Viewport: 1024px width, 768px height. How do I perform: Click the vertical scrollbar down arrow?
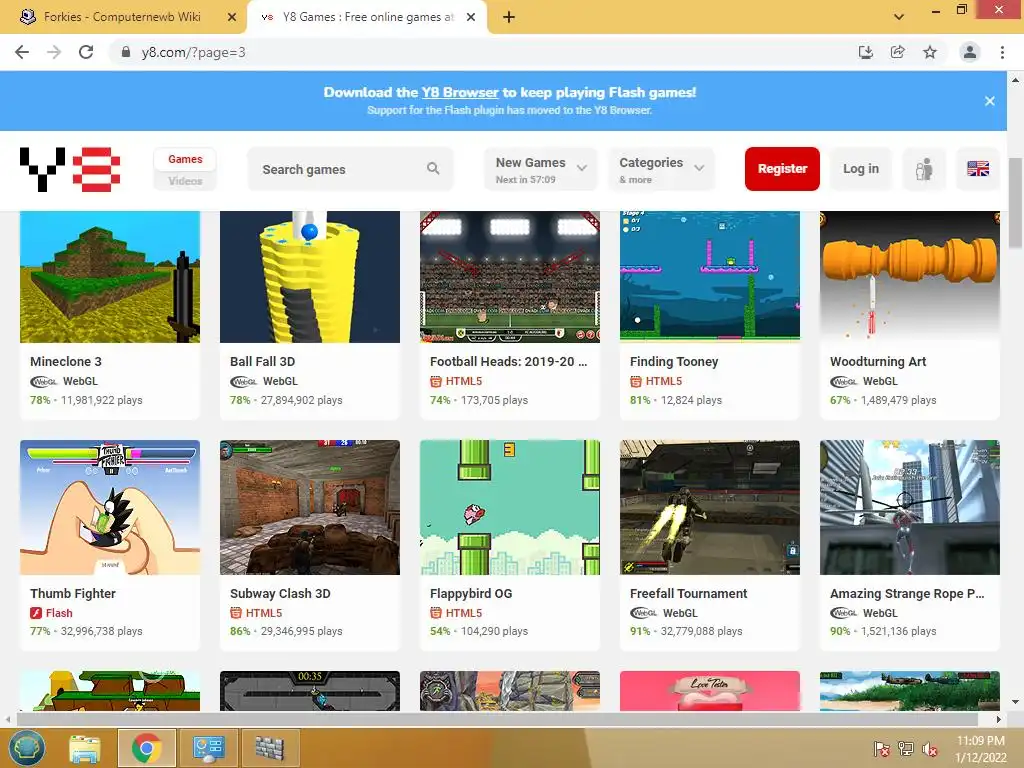(x=1015, y=702)
